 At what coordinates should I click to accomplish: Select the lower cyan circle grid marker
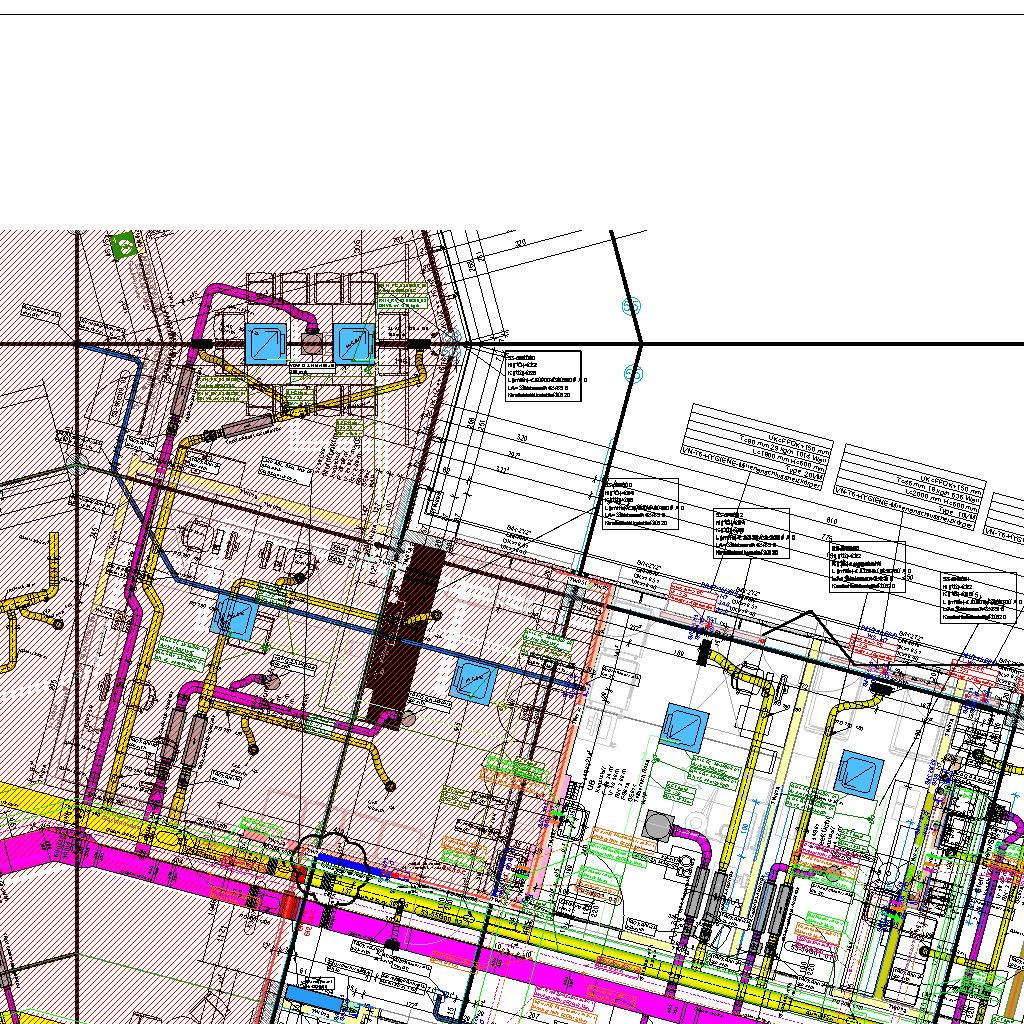point(631,374)
